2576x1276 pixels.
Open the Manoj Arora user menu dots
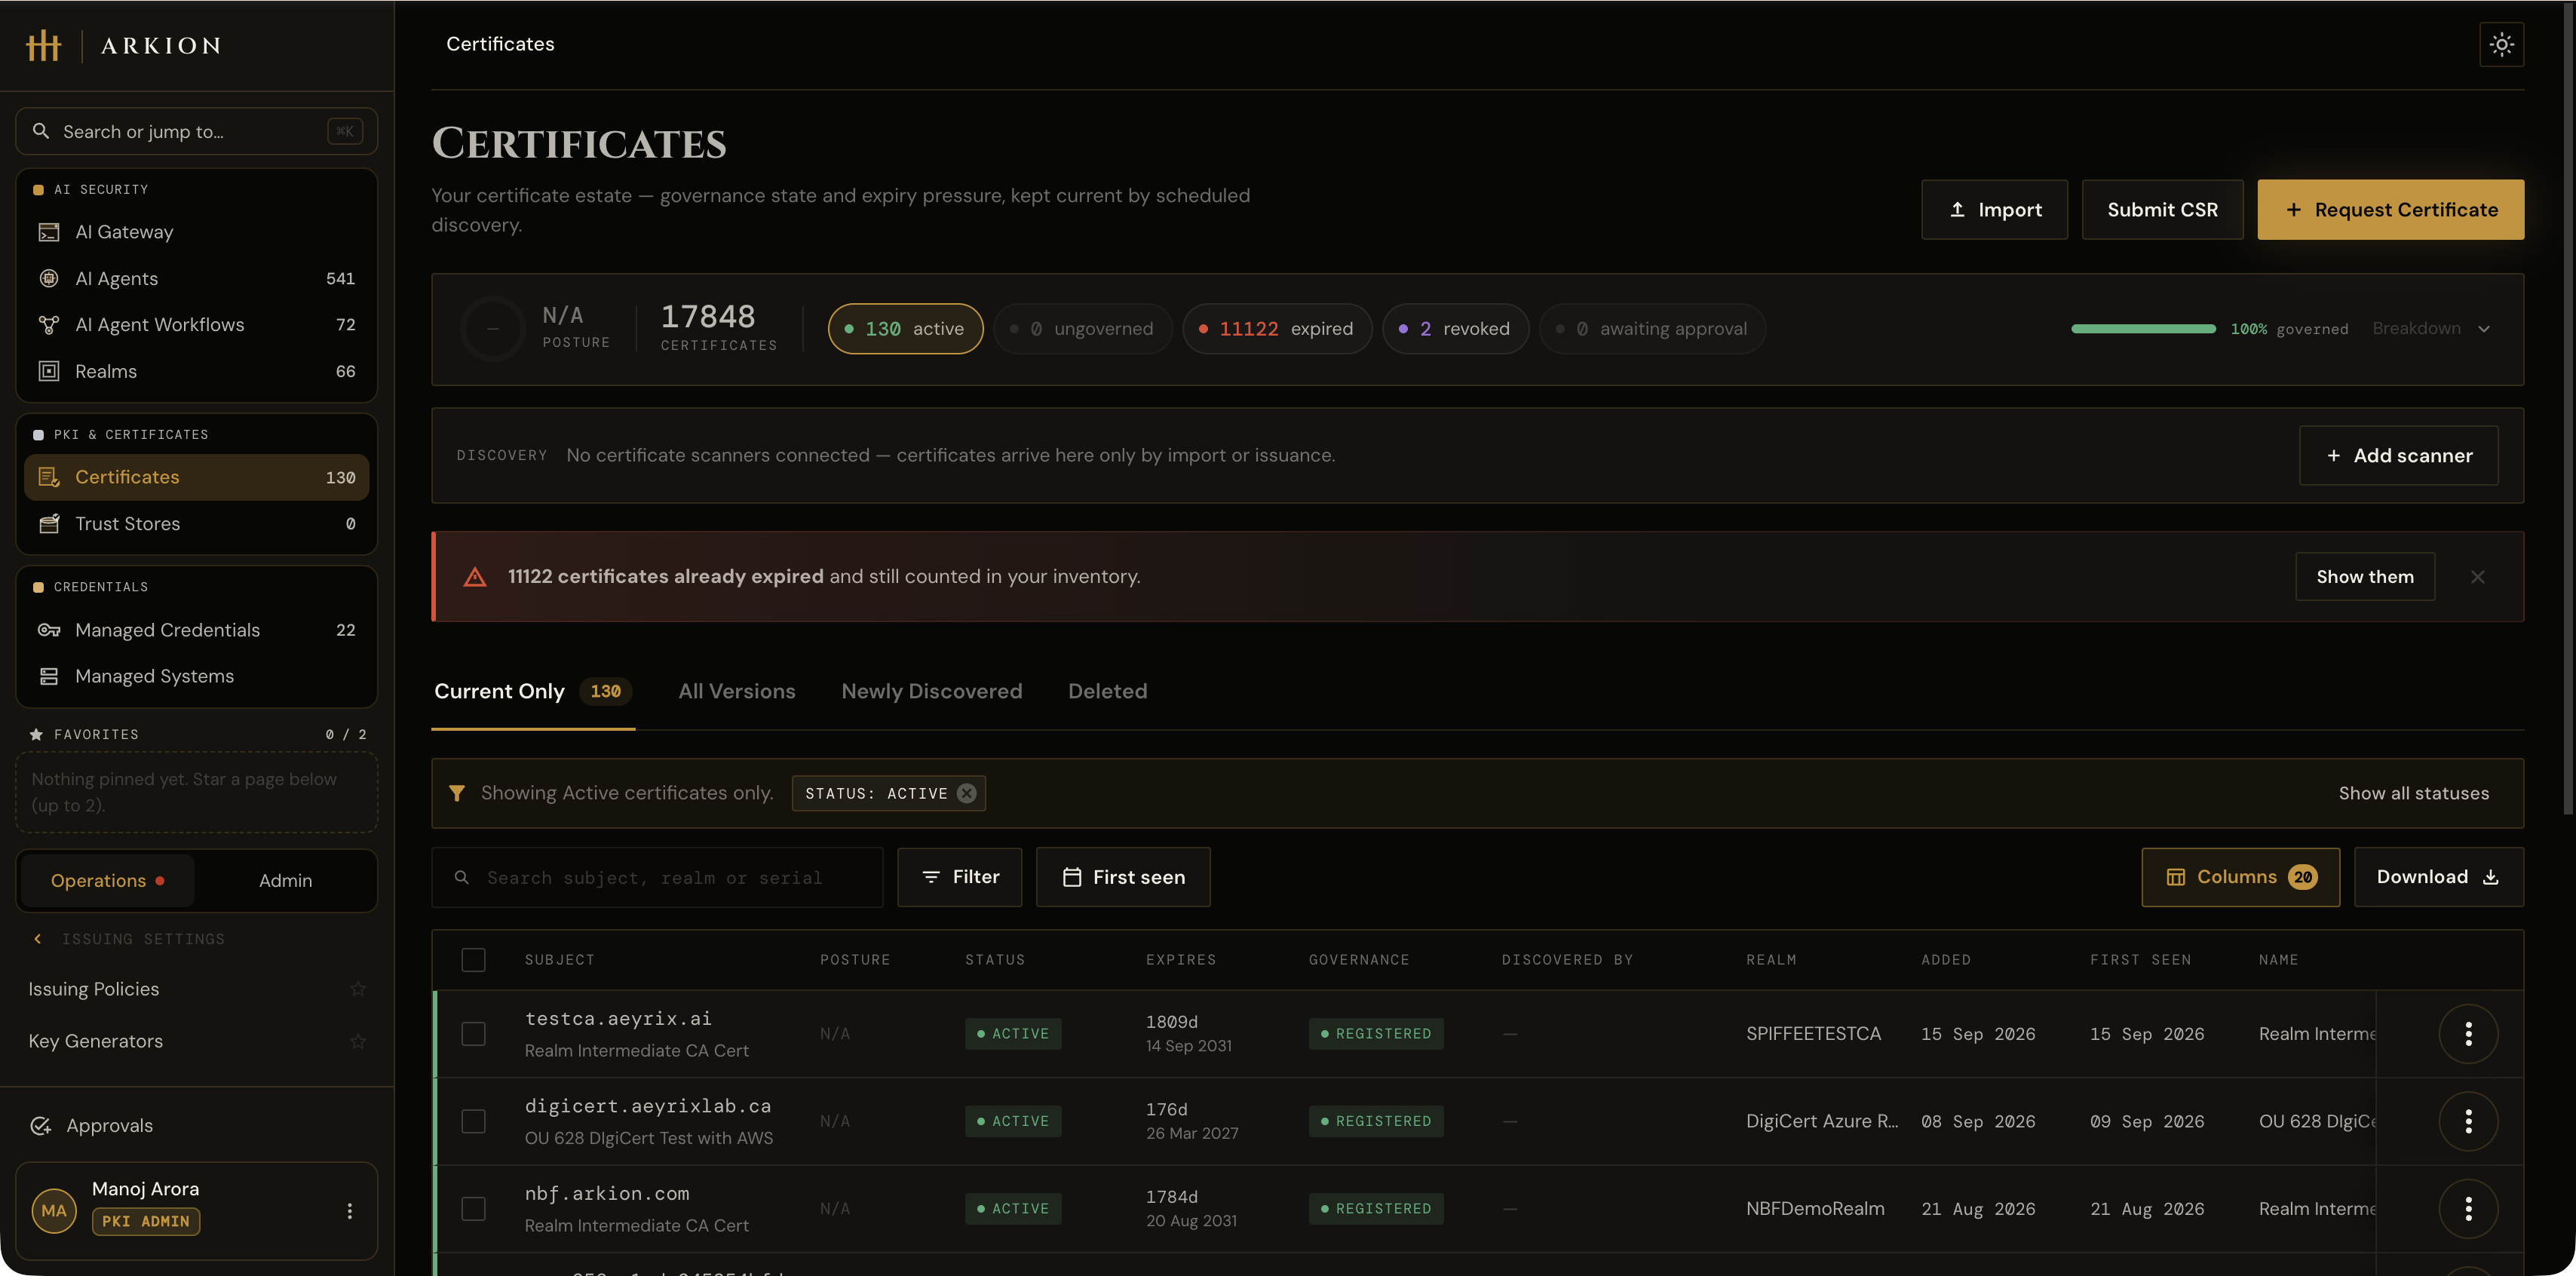click(349, 1211)
